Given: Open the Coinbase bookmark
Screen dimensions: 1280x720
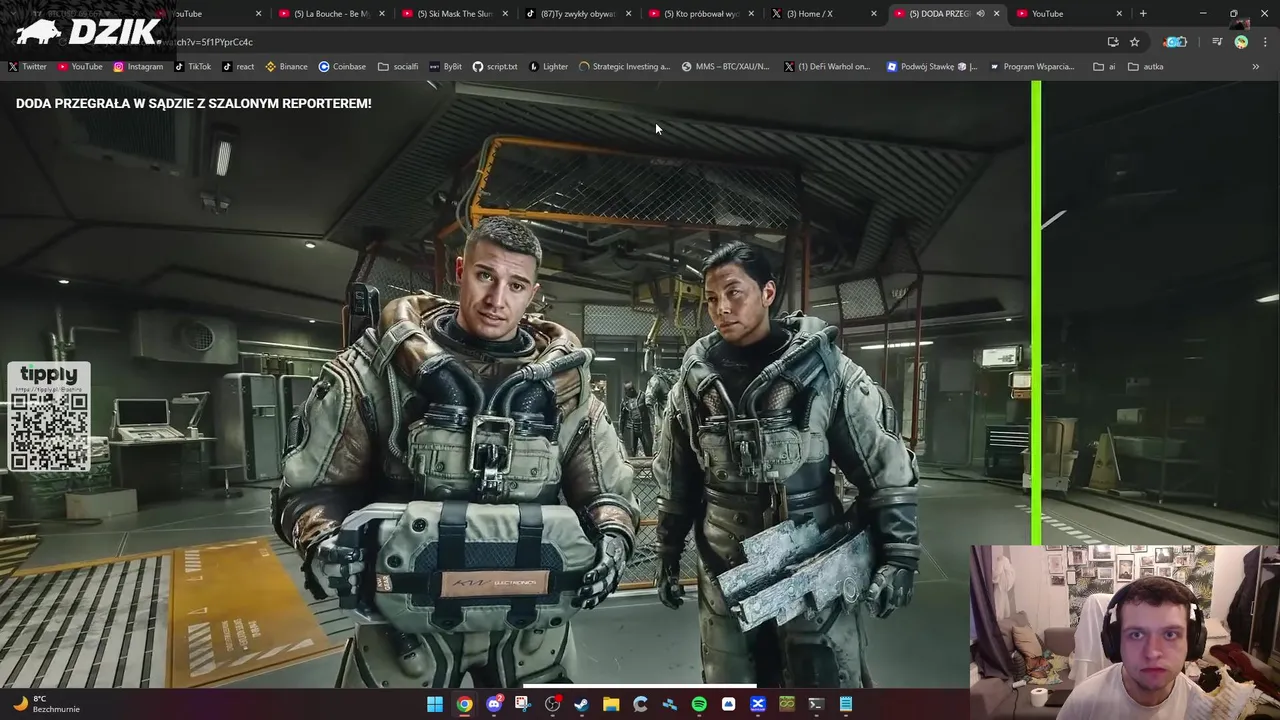Looking at the screenshot, I should (x=342, y=67).
